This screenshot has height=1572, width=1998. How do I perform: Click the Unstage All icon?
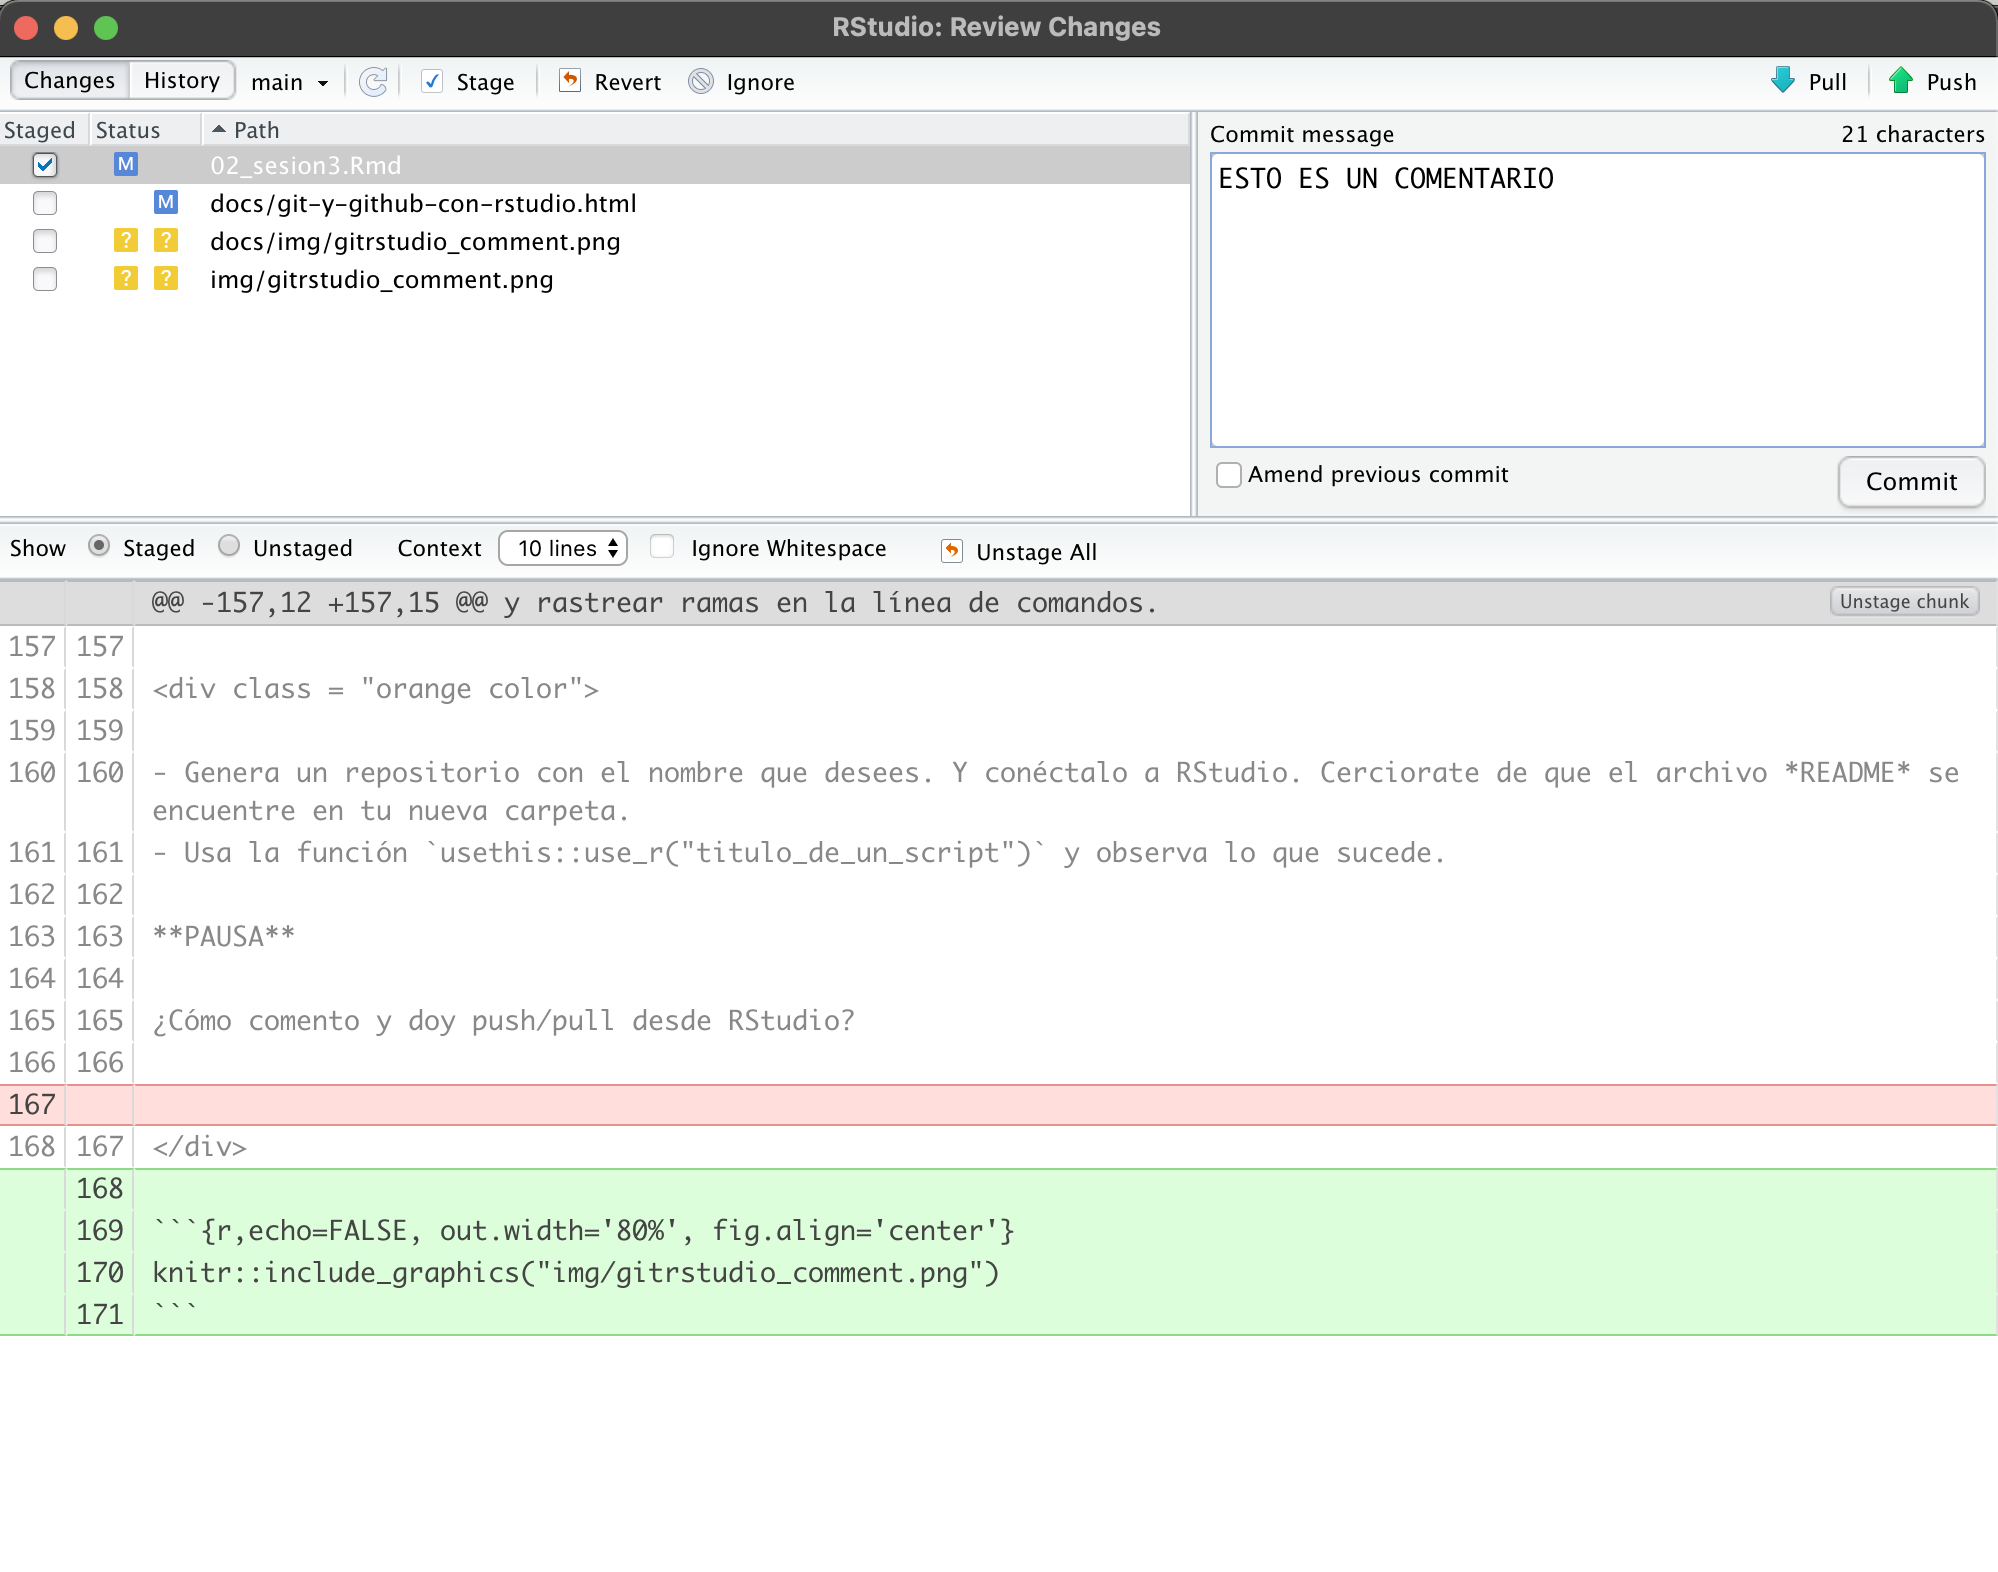952,551
